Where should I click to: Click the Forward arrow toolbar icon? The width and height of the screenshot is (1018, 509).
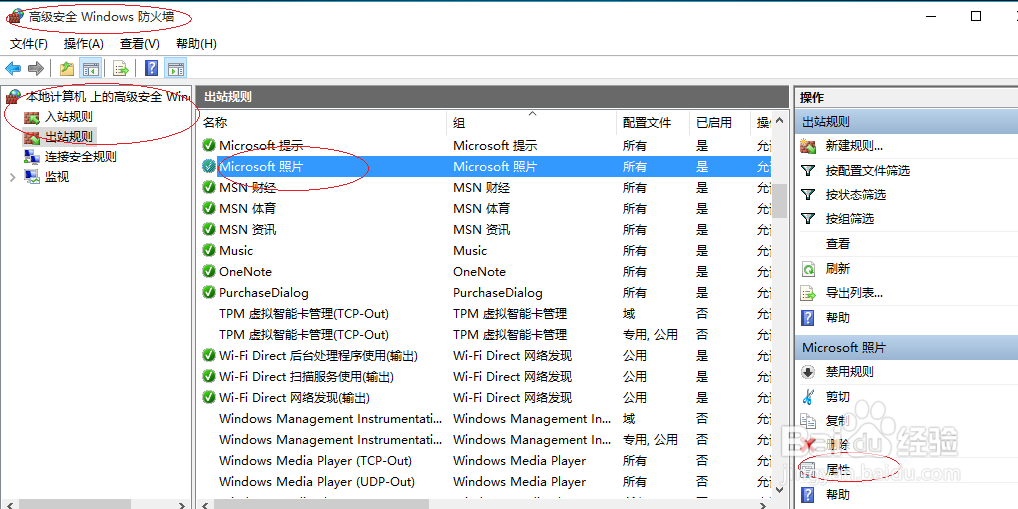click(x=36, y=68)
